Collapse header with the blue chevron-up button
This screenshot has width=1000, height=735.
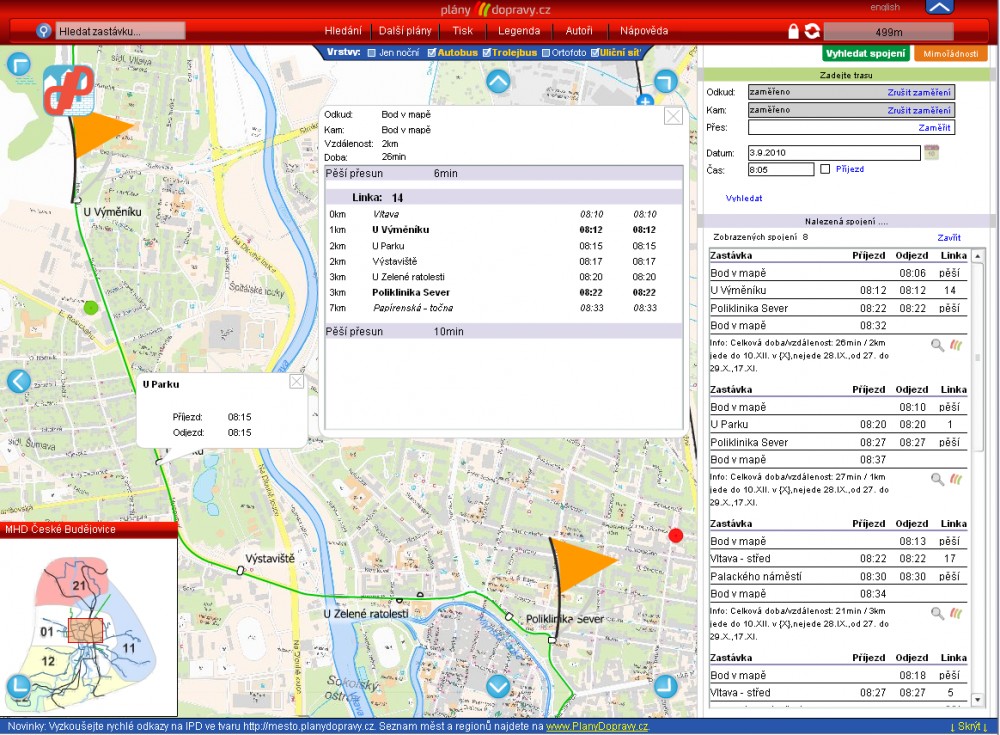pos(939,7)
